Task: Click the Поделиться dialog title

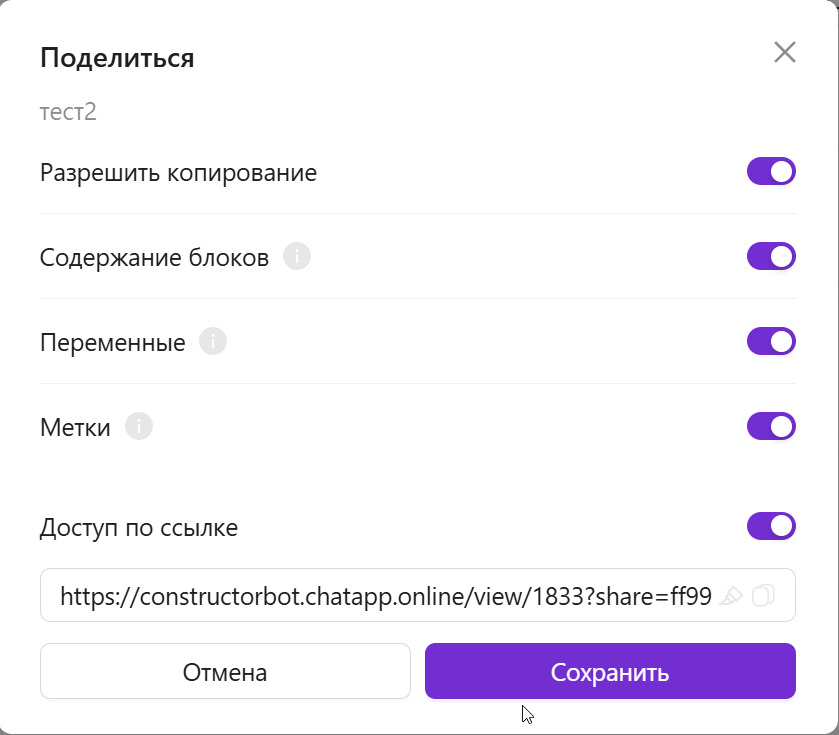Action: pyautogui.click(x=117, y=58)
